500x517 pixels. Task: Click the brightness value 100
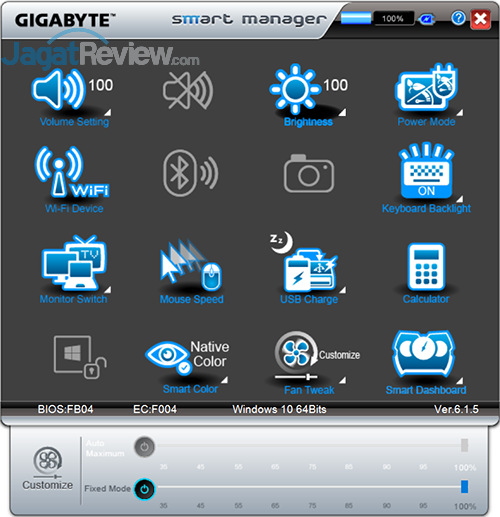click(336, 85)
